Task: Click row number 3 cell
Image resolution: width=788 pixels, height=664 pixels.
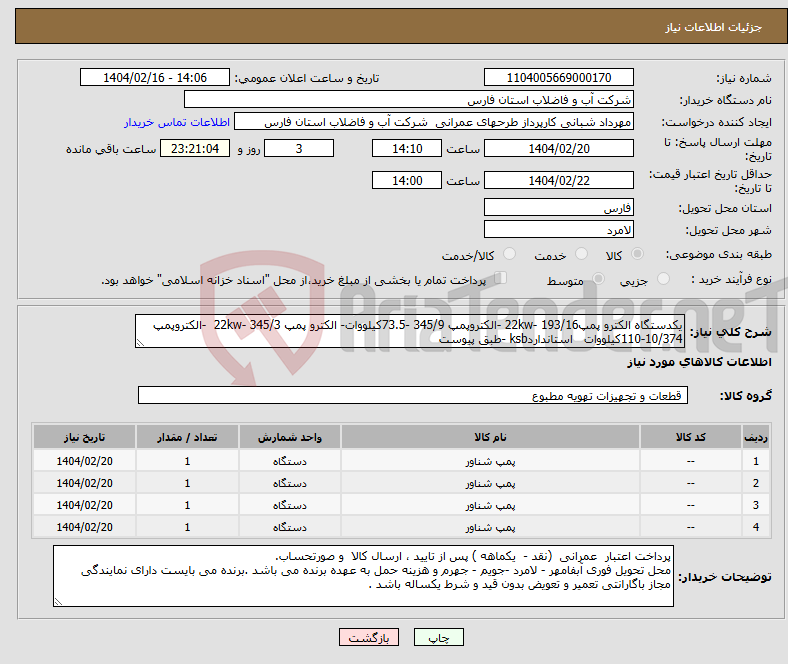Action: coord(755,505)
